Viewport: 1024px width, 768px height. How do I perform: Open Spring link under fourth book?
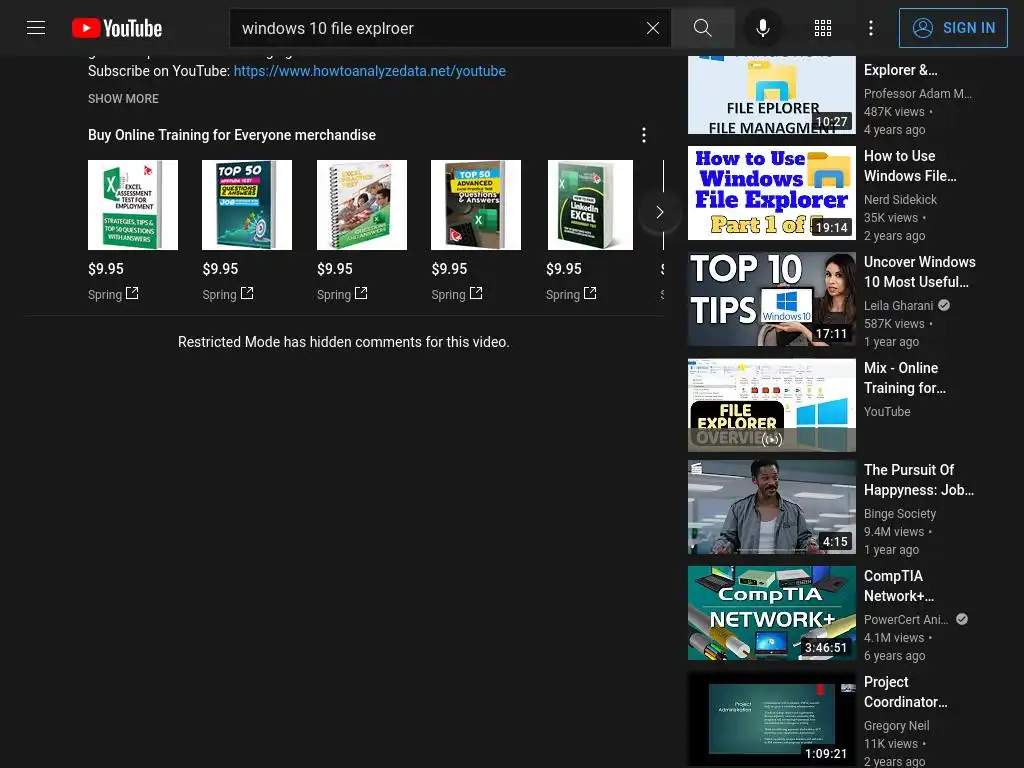457,294
